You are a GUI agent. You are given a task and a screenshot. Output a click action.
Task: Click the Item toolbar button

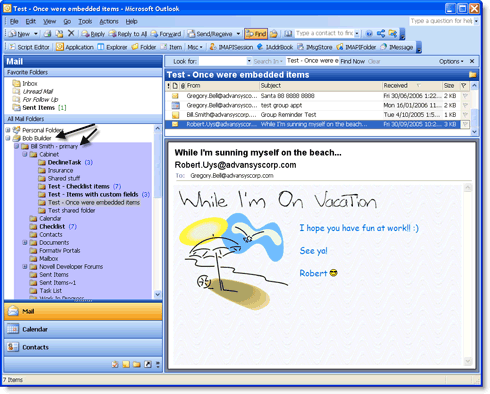tap(171, 47)
